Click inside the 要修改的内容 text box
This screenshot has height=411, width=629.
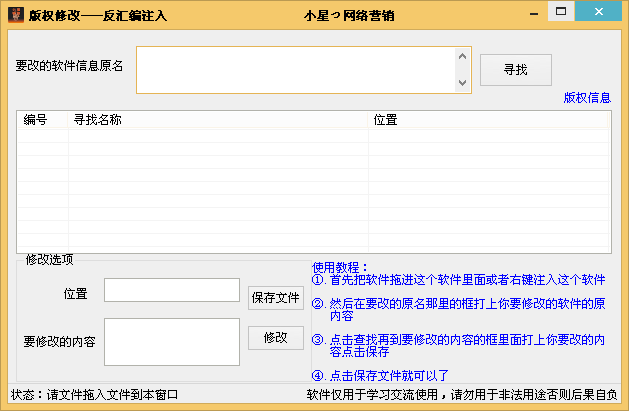pos(171,342)
